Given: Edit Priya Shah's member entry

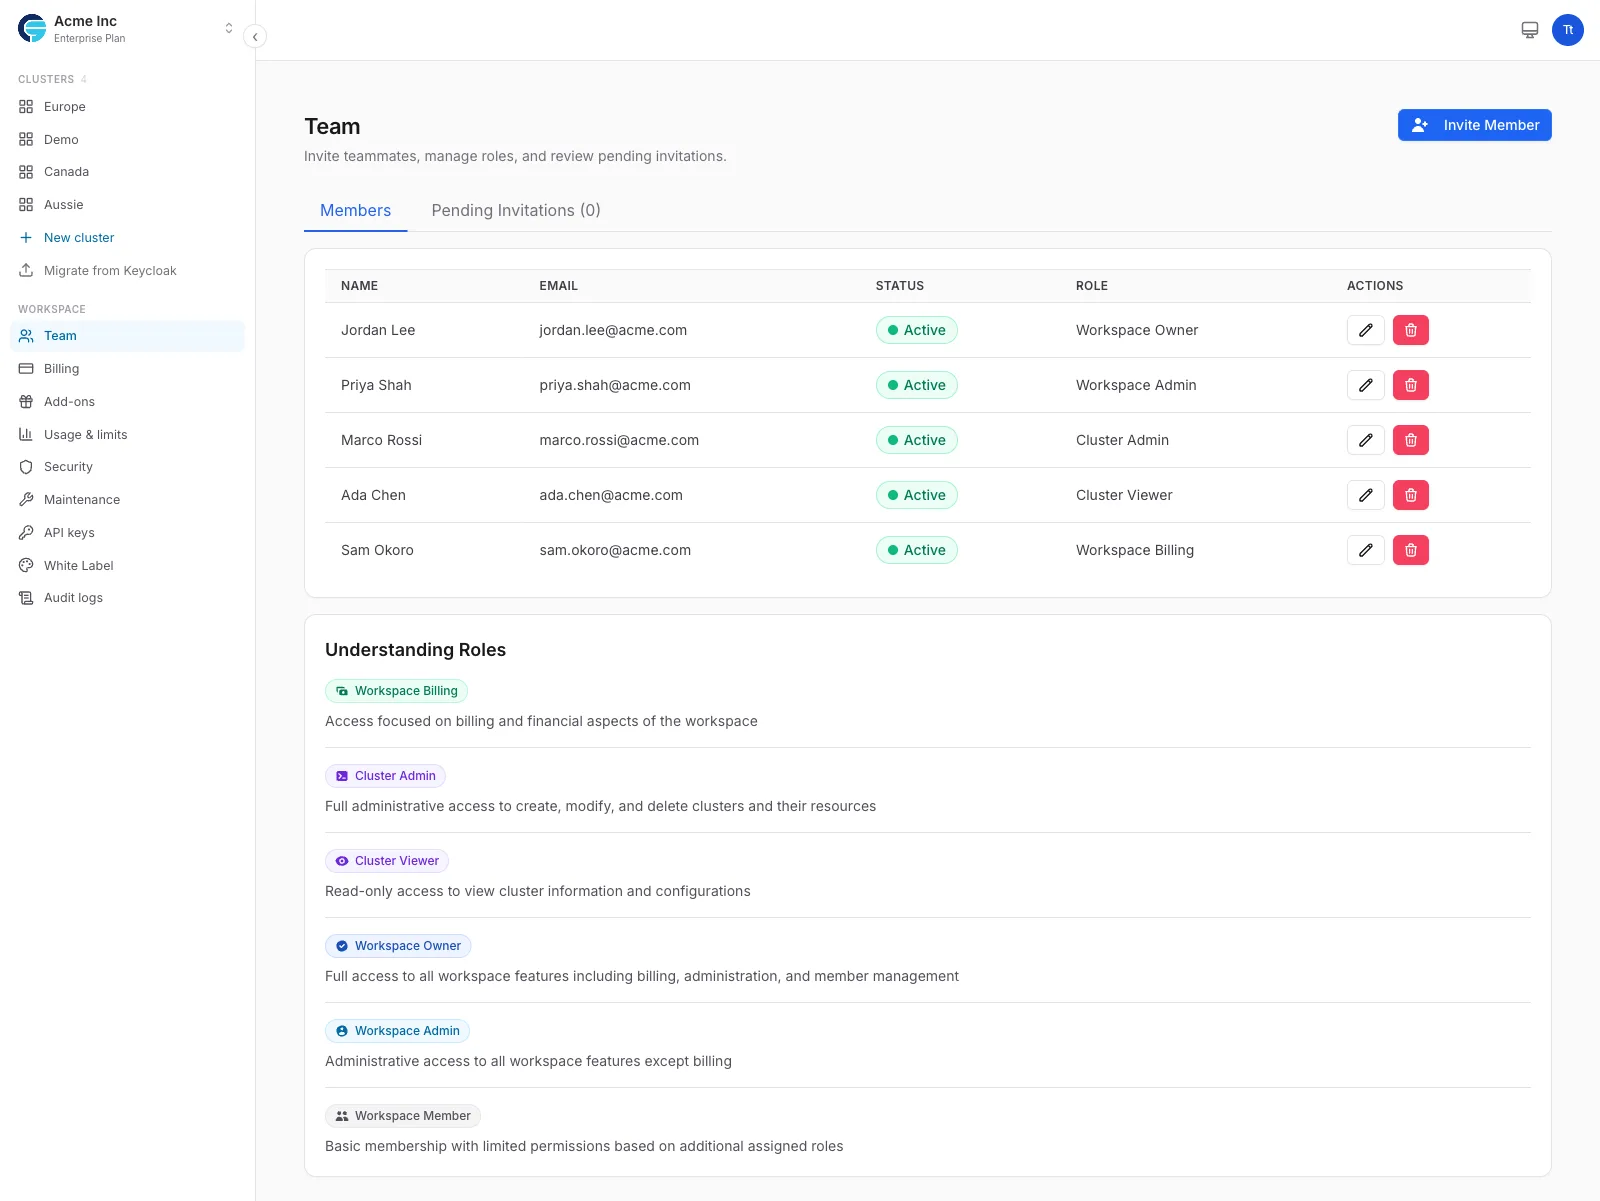Looking at the screenshot, I should 1365,385.
